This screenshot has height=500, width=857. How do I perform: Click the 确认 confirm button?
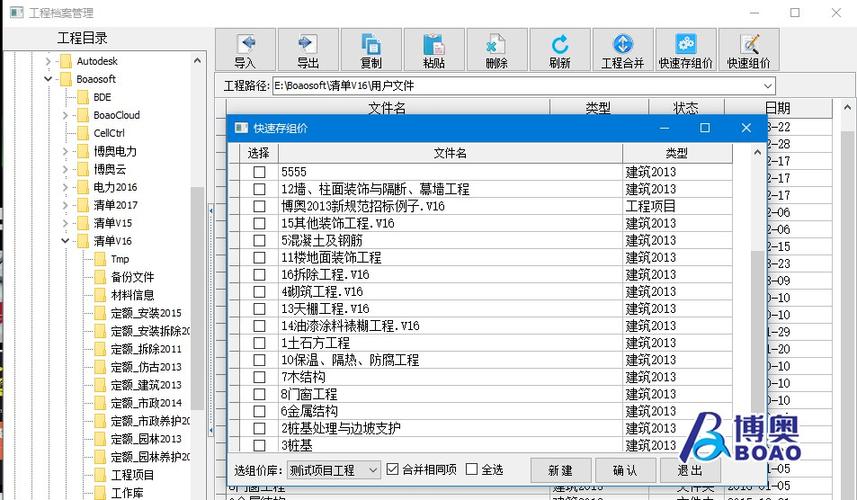(625, 470)
